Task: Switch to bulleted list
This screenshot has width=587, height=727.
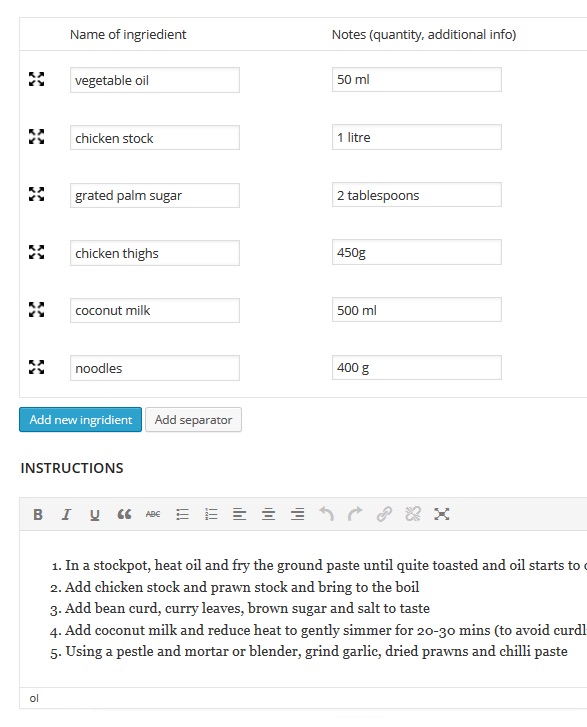Action: 182,514
